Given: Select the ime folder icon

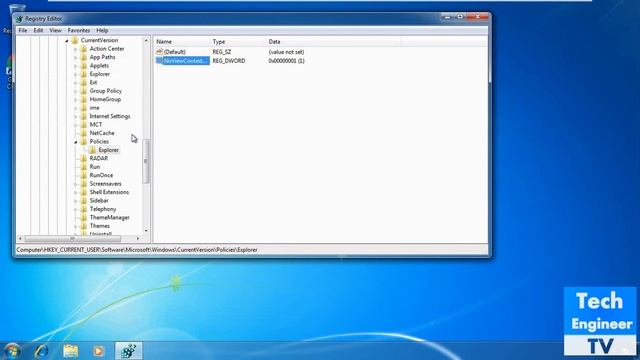Looking at the screenshot, I should (x=84, y=108).
